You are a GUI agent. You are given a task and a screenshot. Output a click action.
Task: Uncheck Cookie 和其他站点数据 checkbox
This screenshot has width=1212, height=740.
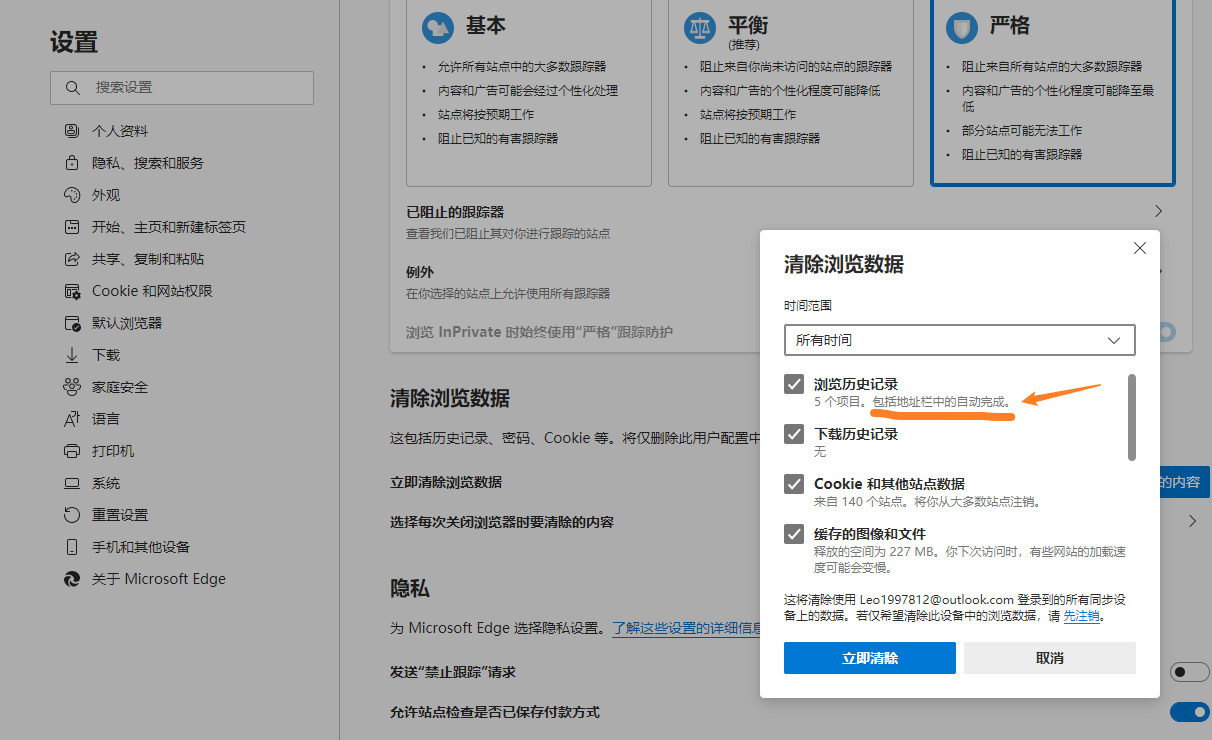[x=794, y=484]
